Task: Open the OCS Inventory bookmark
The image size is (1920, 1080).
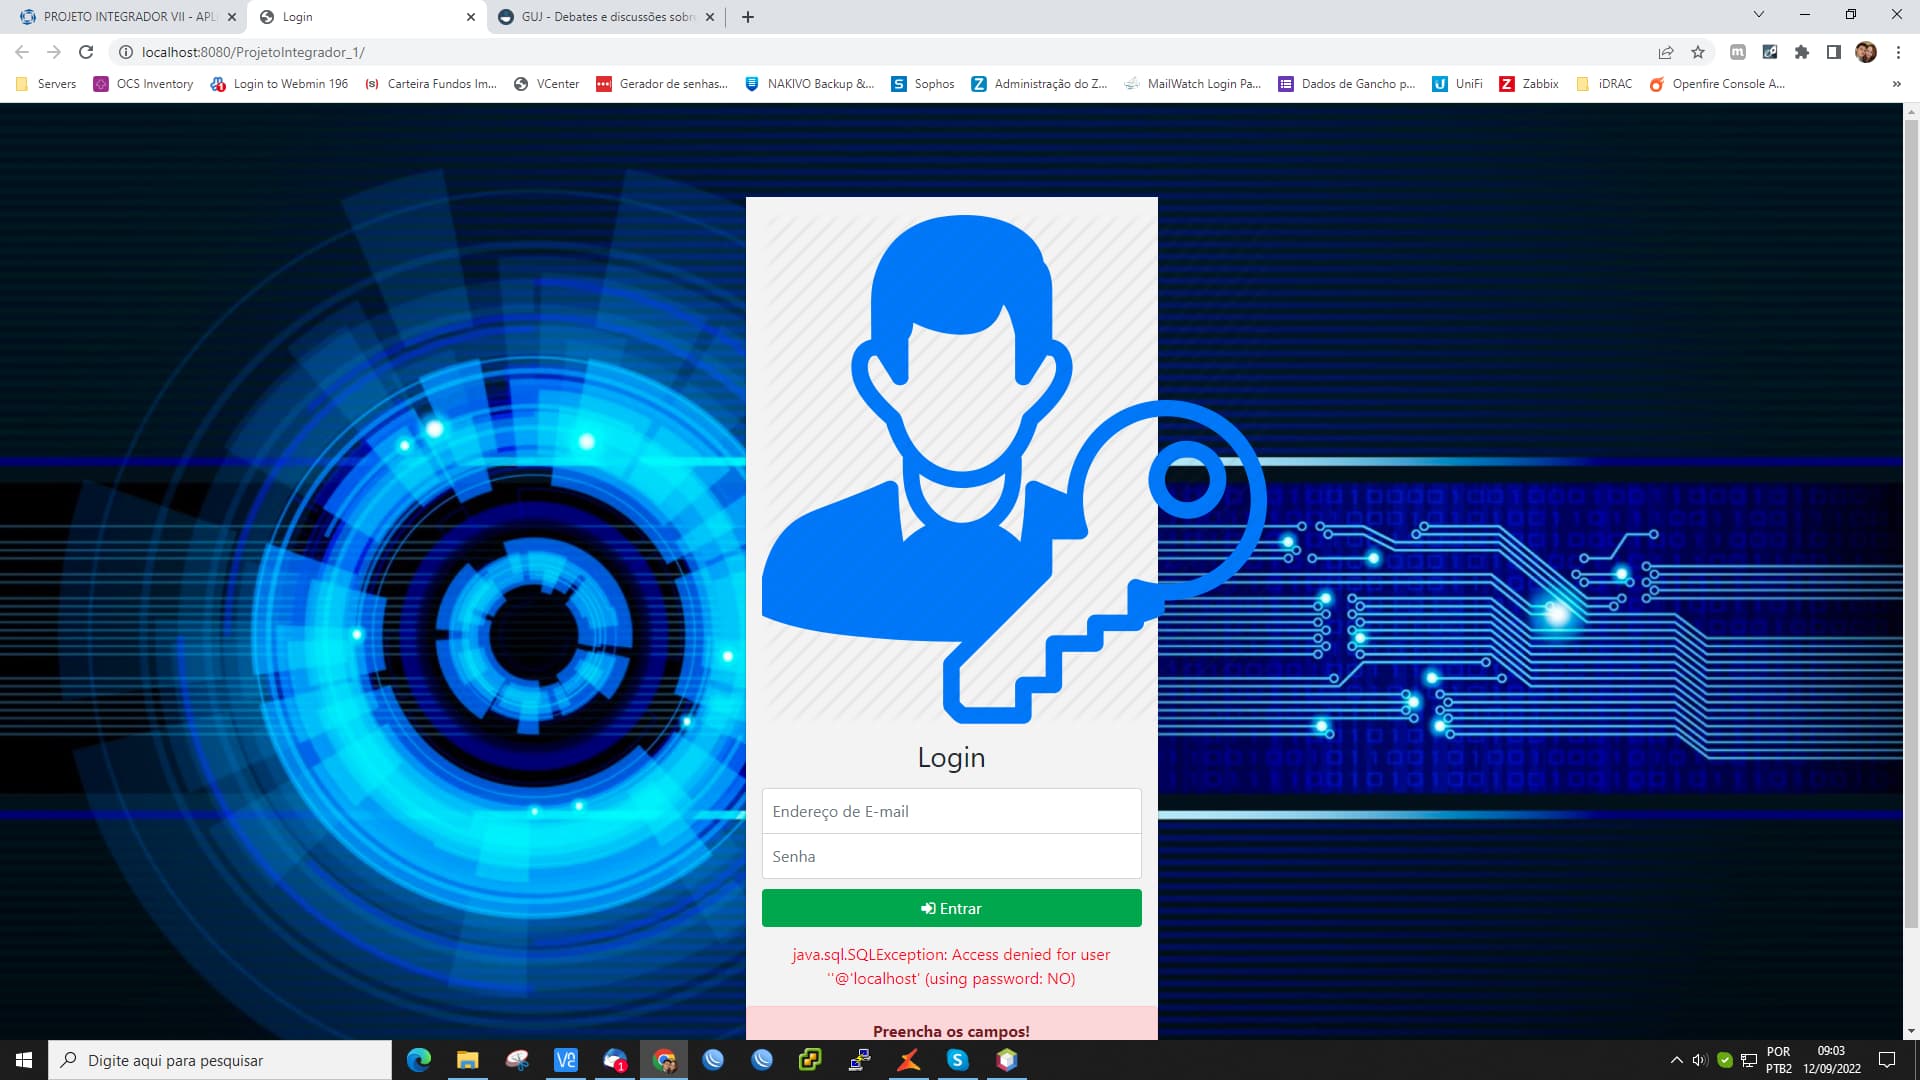Action: point(143,84)
